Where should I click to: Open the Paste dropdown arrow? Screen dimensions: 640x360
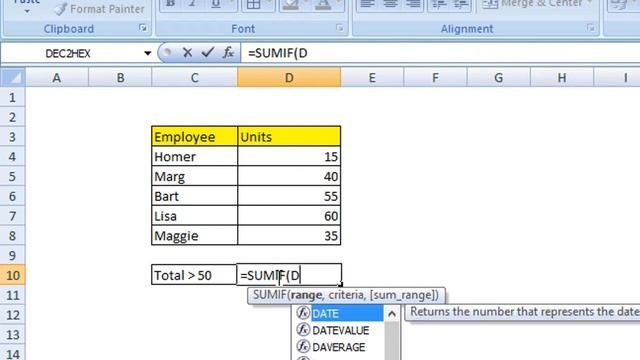pyautogui.click(x=27, y=11)
